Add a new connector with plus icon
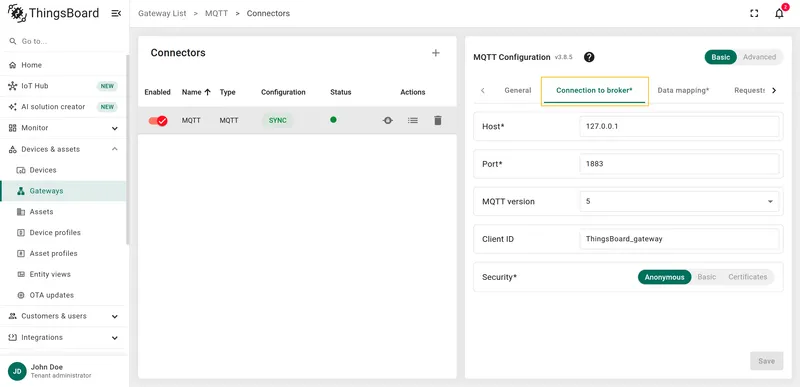 [x=436, y=53]
